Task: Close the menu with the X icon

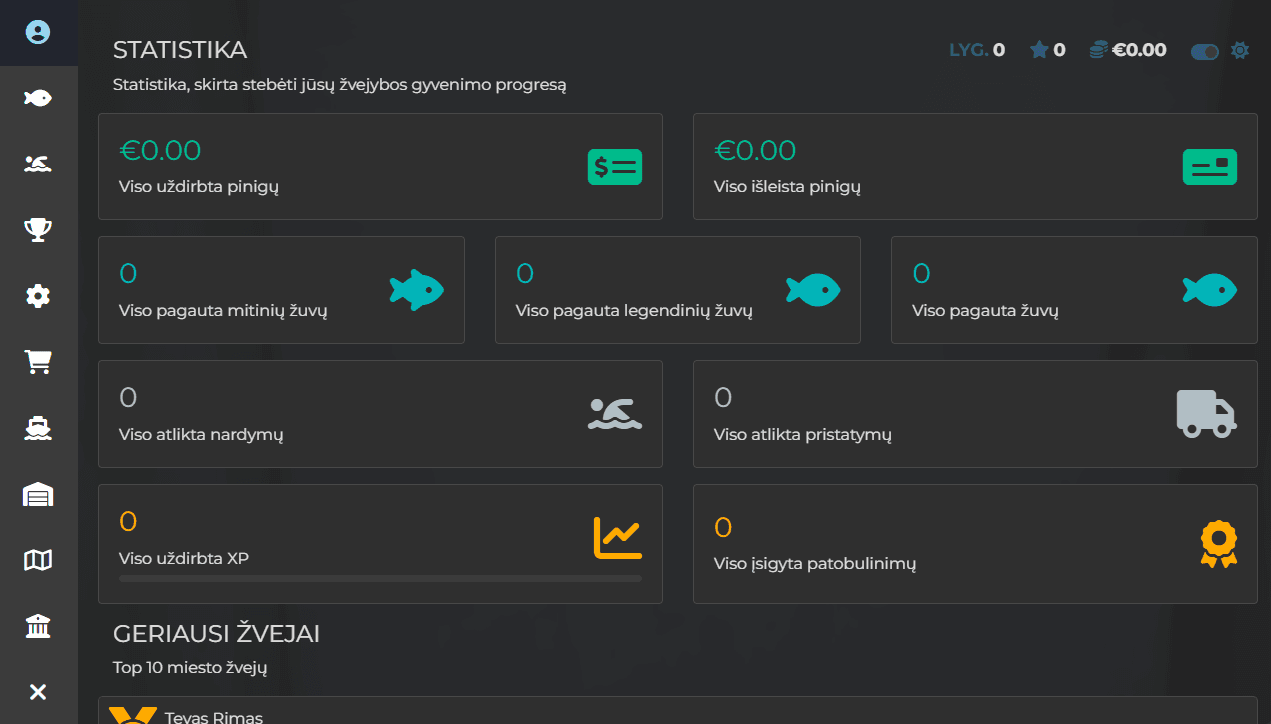Action: tap(38, 692)
